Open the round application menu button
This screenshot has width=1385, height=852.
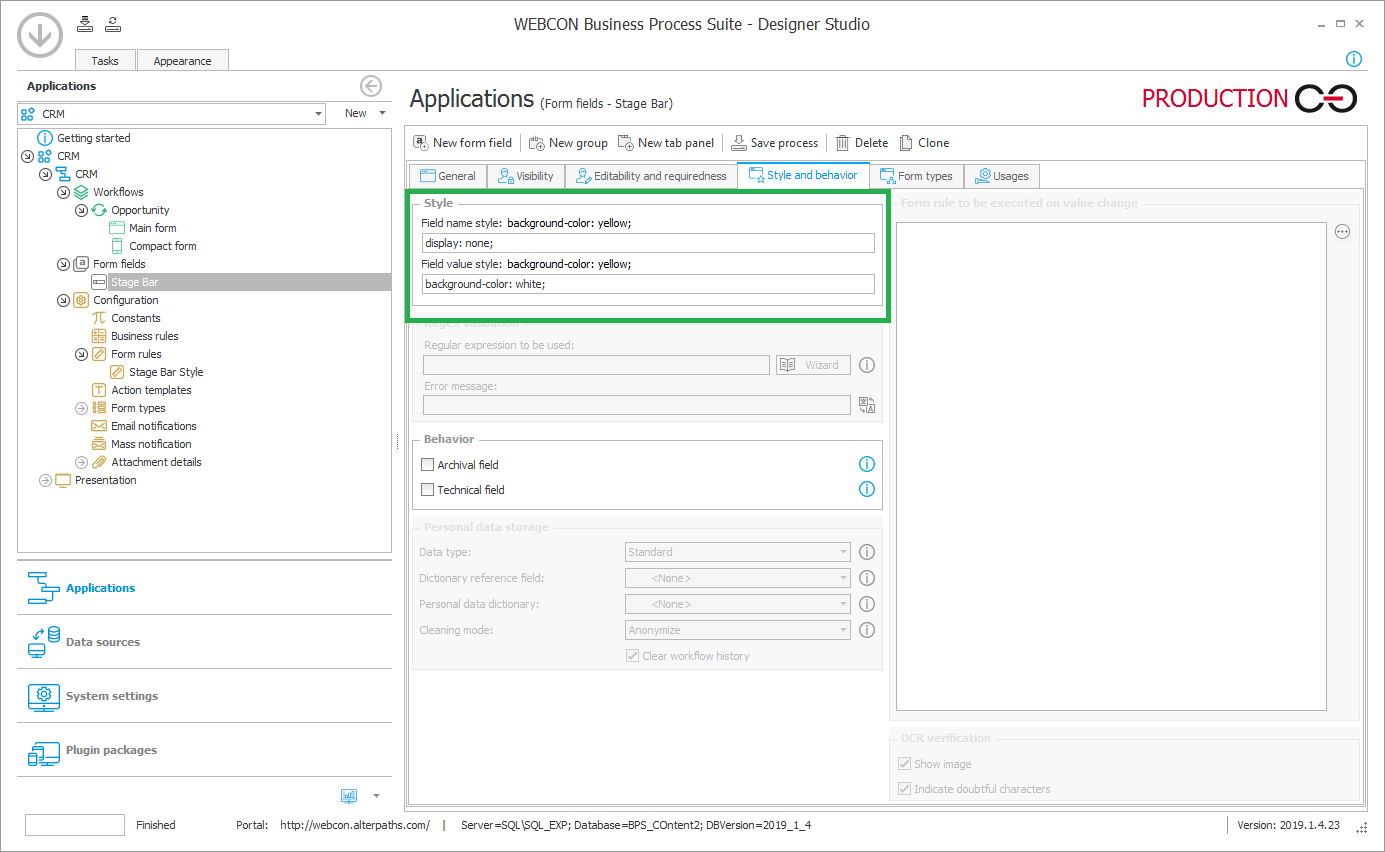click(39, 37)
